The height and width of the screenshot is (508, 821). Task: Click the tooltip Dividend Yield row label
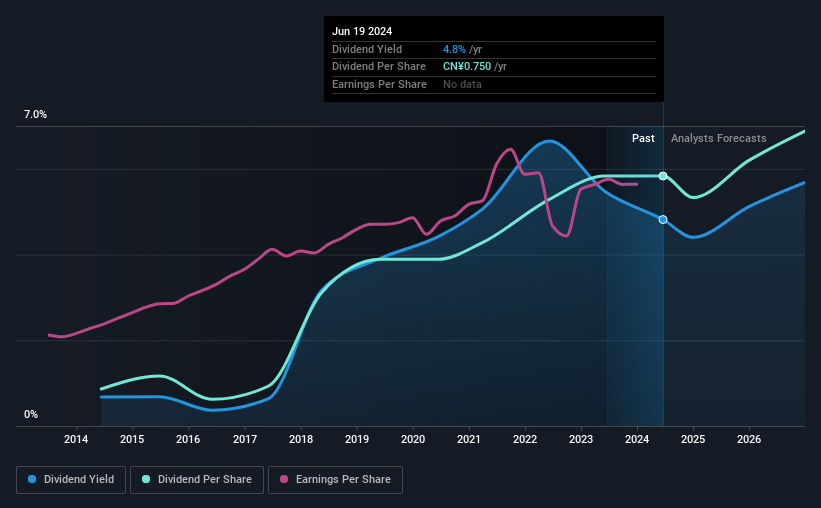pyautogui.click(x=367, y=49)
